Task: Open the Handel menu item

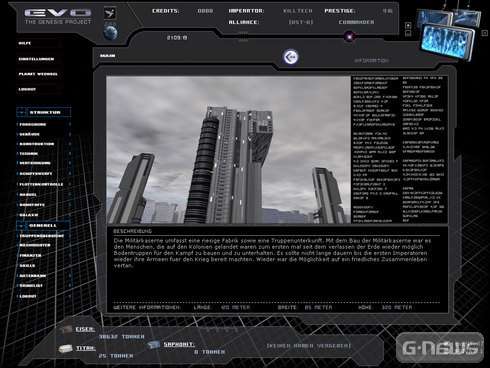Action: [28, 195]
